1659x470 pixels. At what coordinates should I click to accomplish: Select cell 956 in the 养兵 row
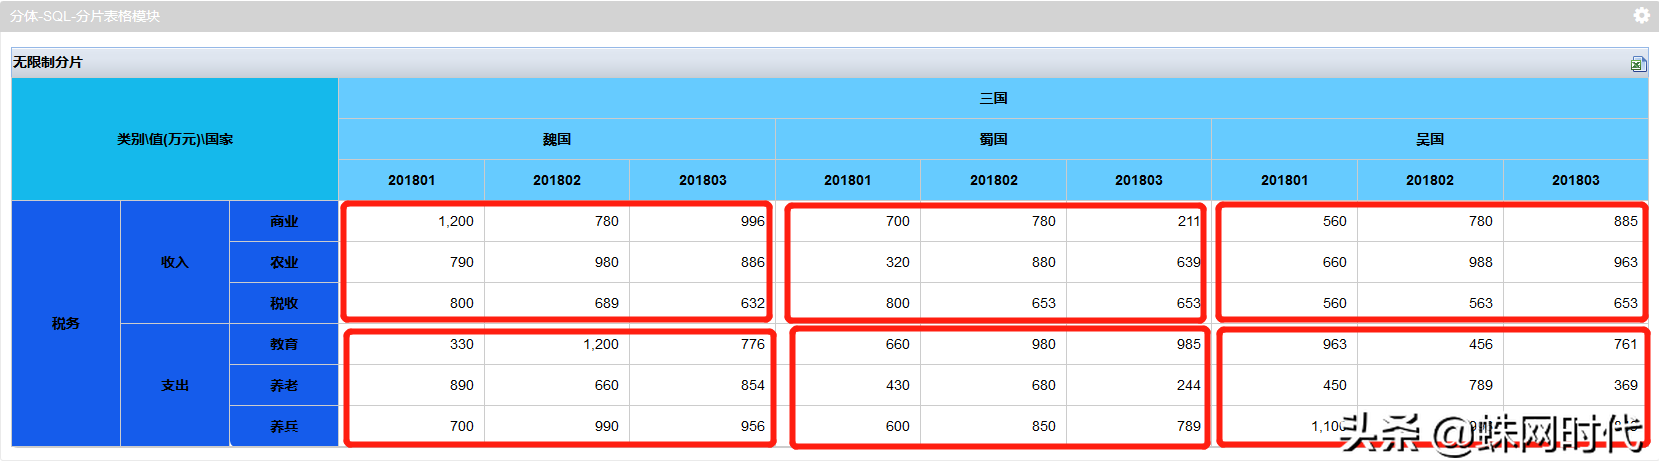point(702,426)
